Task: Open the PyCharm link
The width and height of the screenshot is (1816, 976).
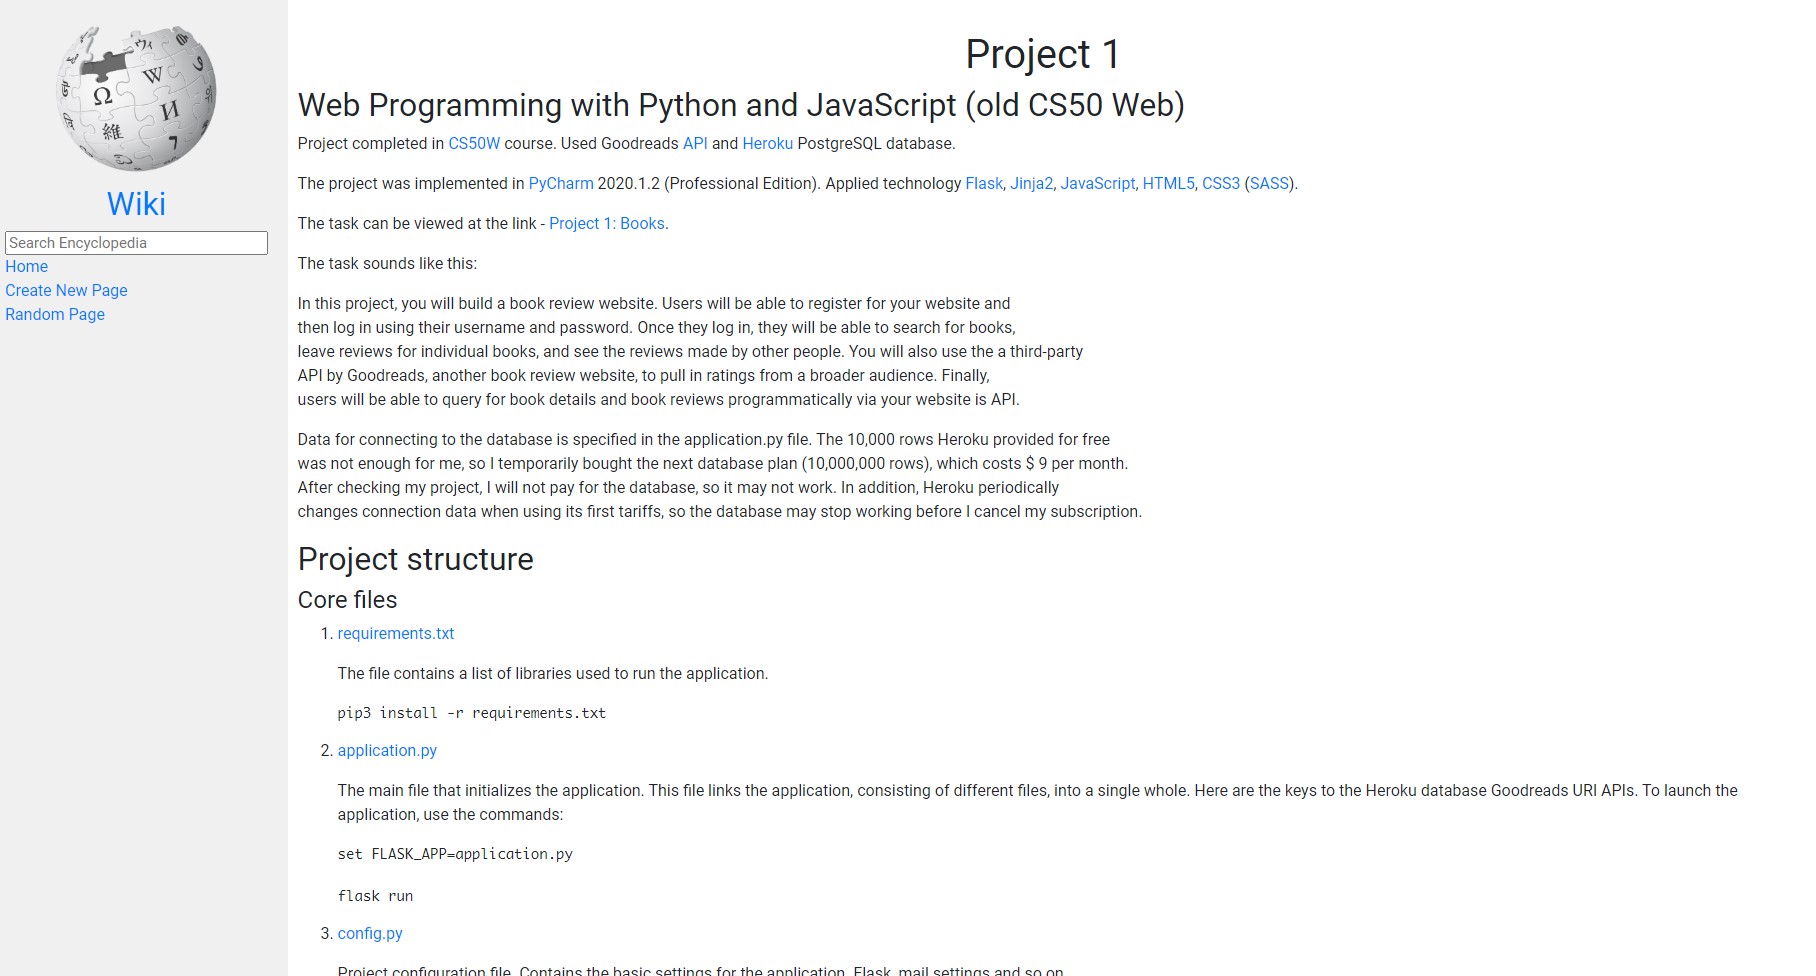Action: (x=561, y=184)
